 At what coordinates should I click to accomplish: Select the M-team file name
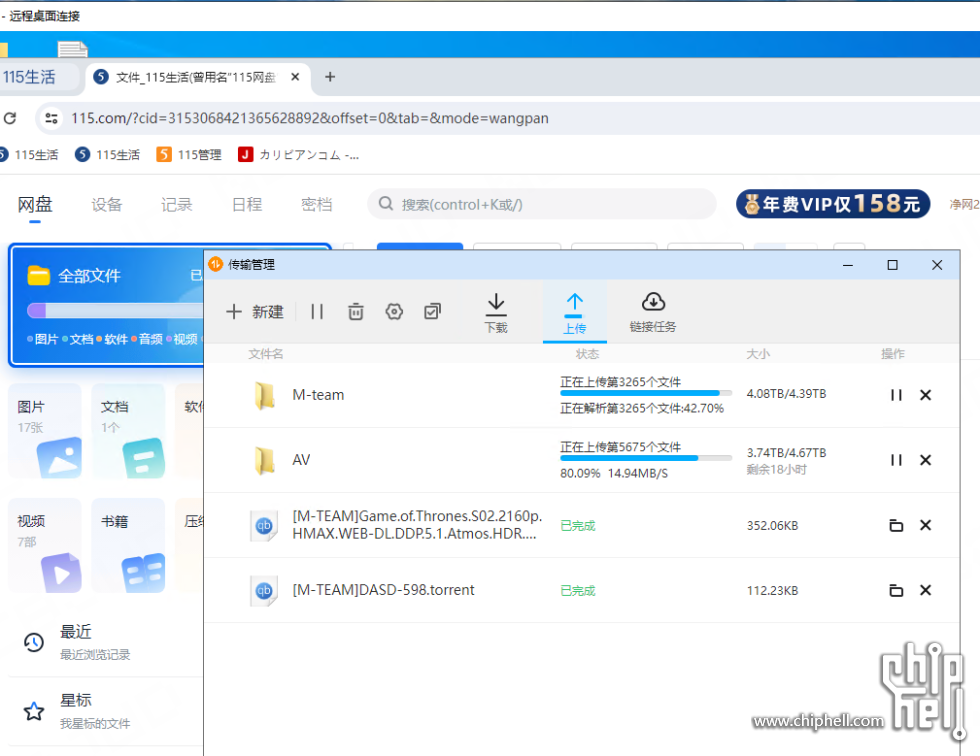point(318,395)
